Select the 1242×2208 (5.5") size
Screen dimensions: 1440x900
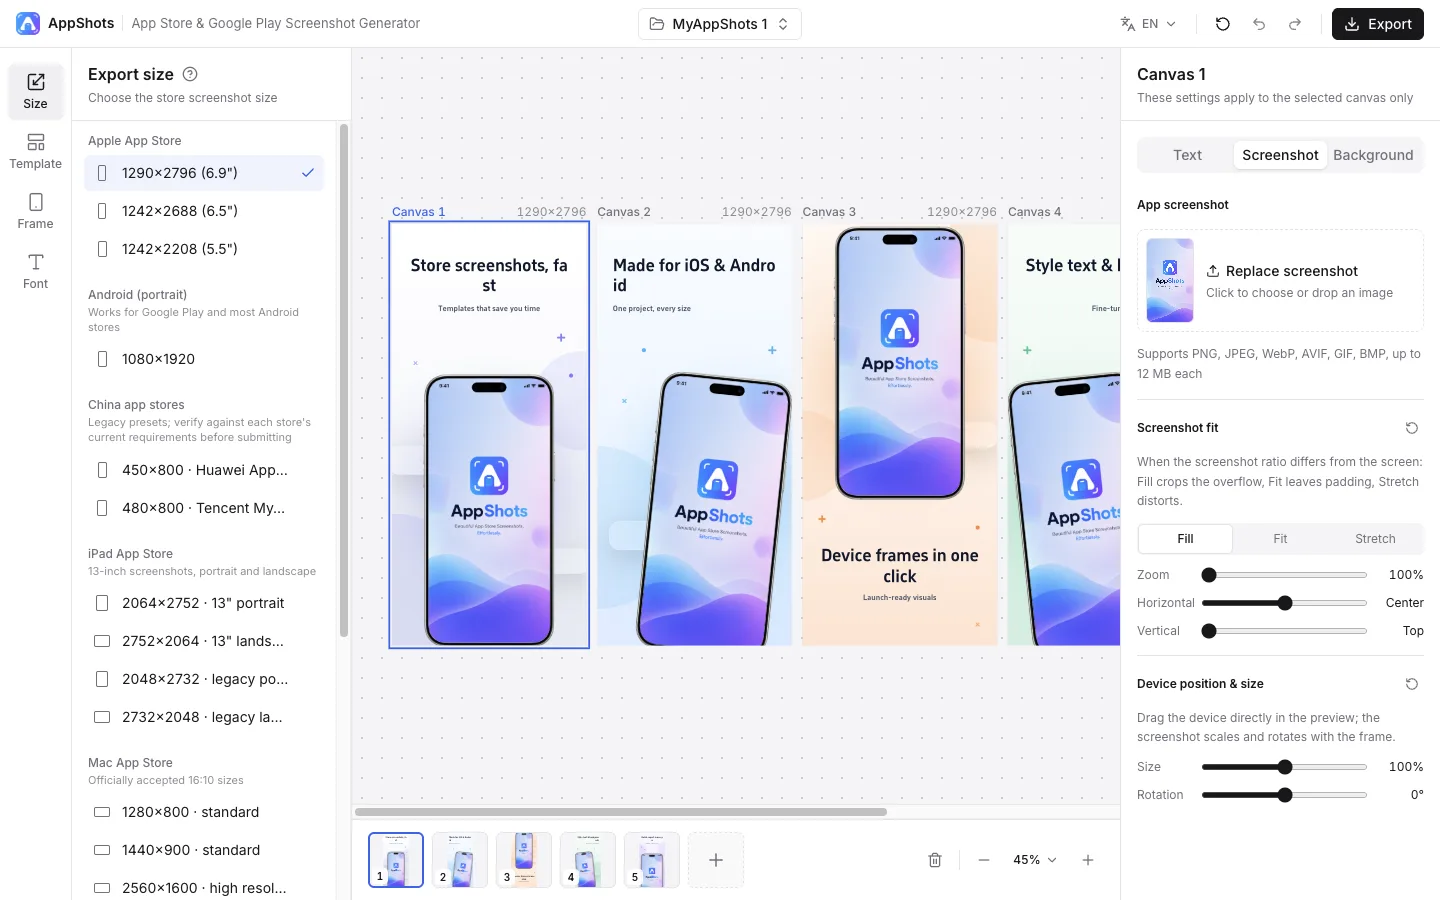click(x=204, y=249)
